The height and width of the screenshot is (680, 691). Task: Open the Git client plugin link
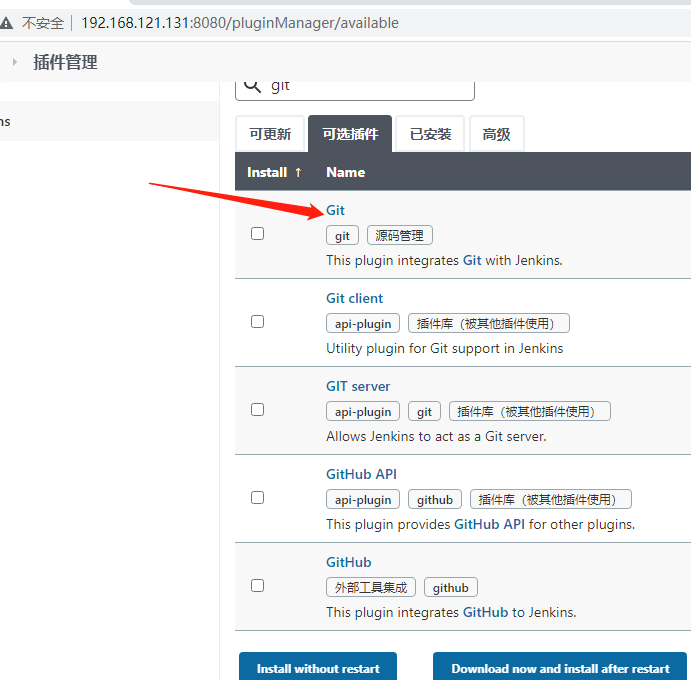click(x=354, y=298)
